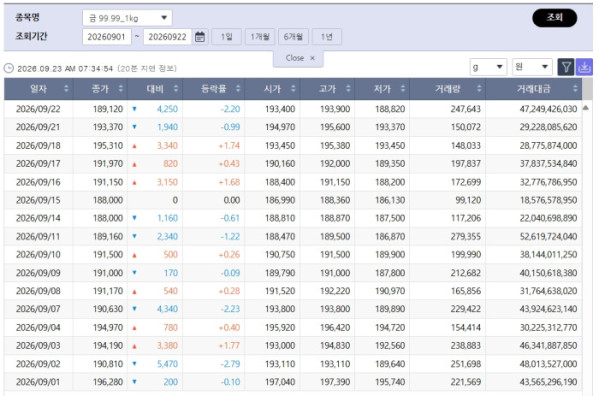The height and width of the screenshot is (396, 599).
Task: Click the black 조회 search button
Action: coord(554,18)
